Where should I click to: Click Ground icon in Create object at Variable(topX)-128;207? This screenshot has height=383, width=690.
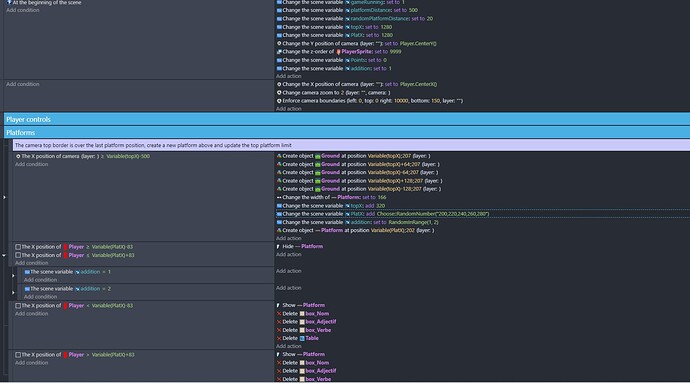tap(317, 189)
